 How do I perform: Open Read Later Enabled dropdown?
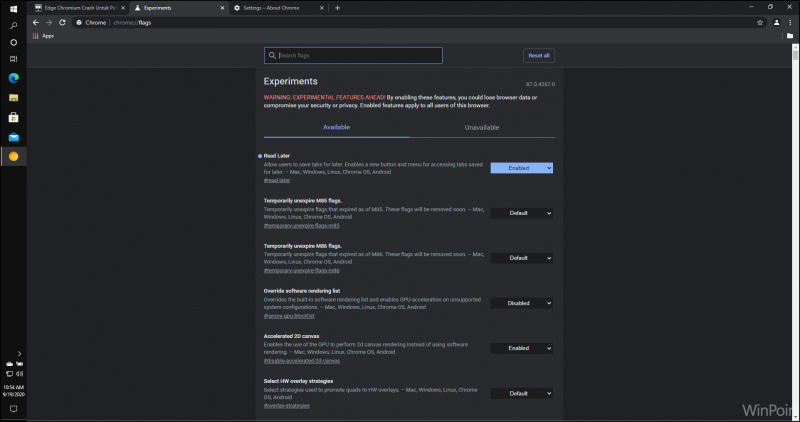click(x=521, y=168)
